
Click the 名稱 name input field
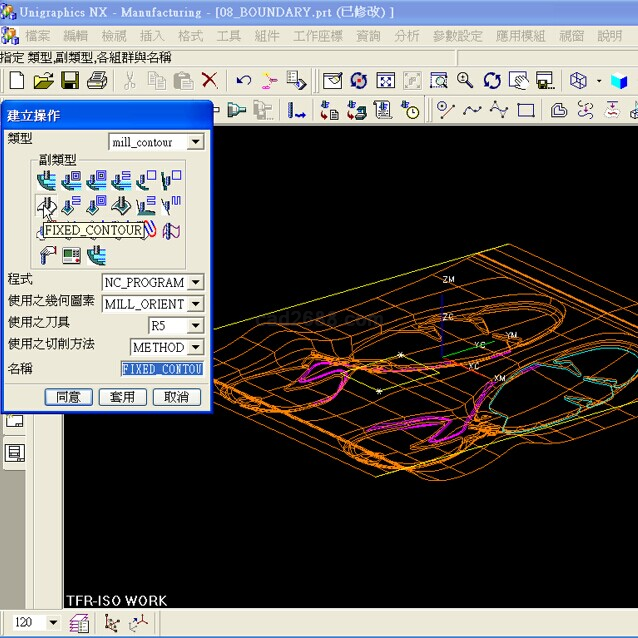(x=162, y=369)
